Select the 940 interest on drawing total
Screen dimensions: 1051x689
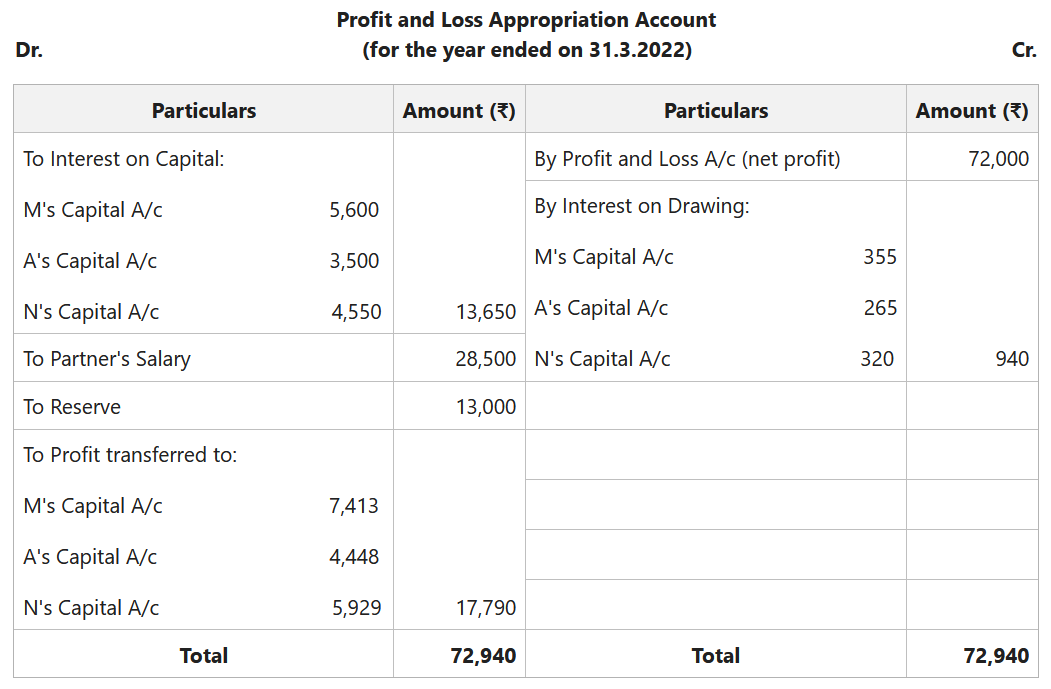pos(1011,359)
